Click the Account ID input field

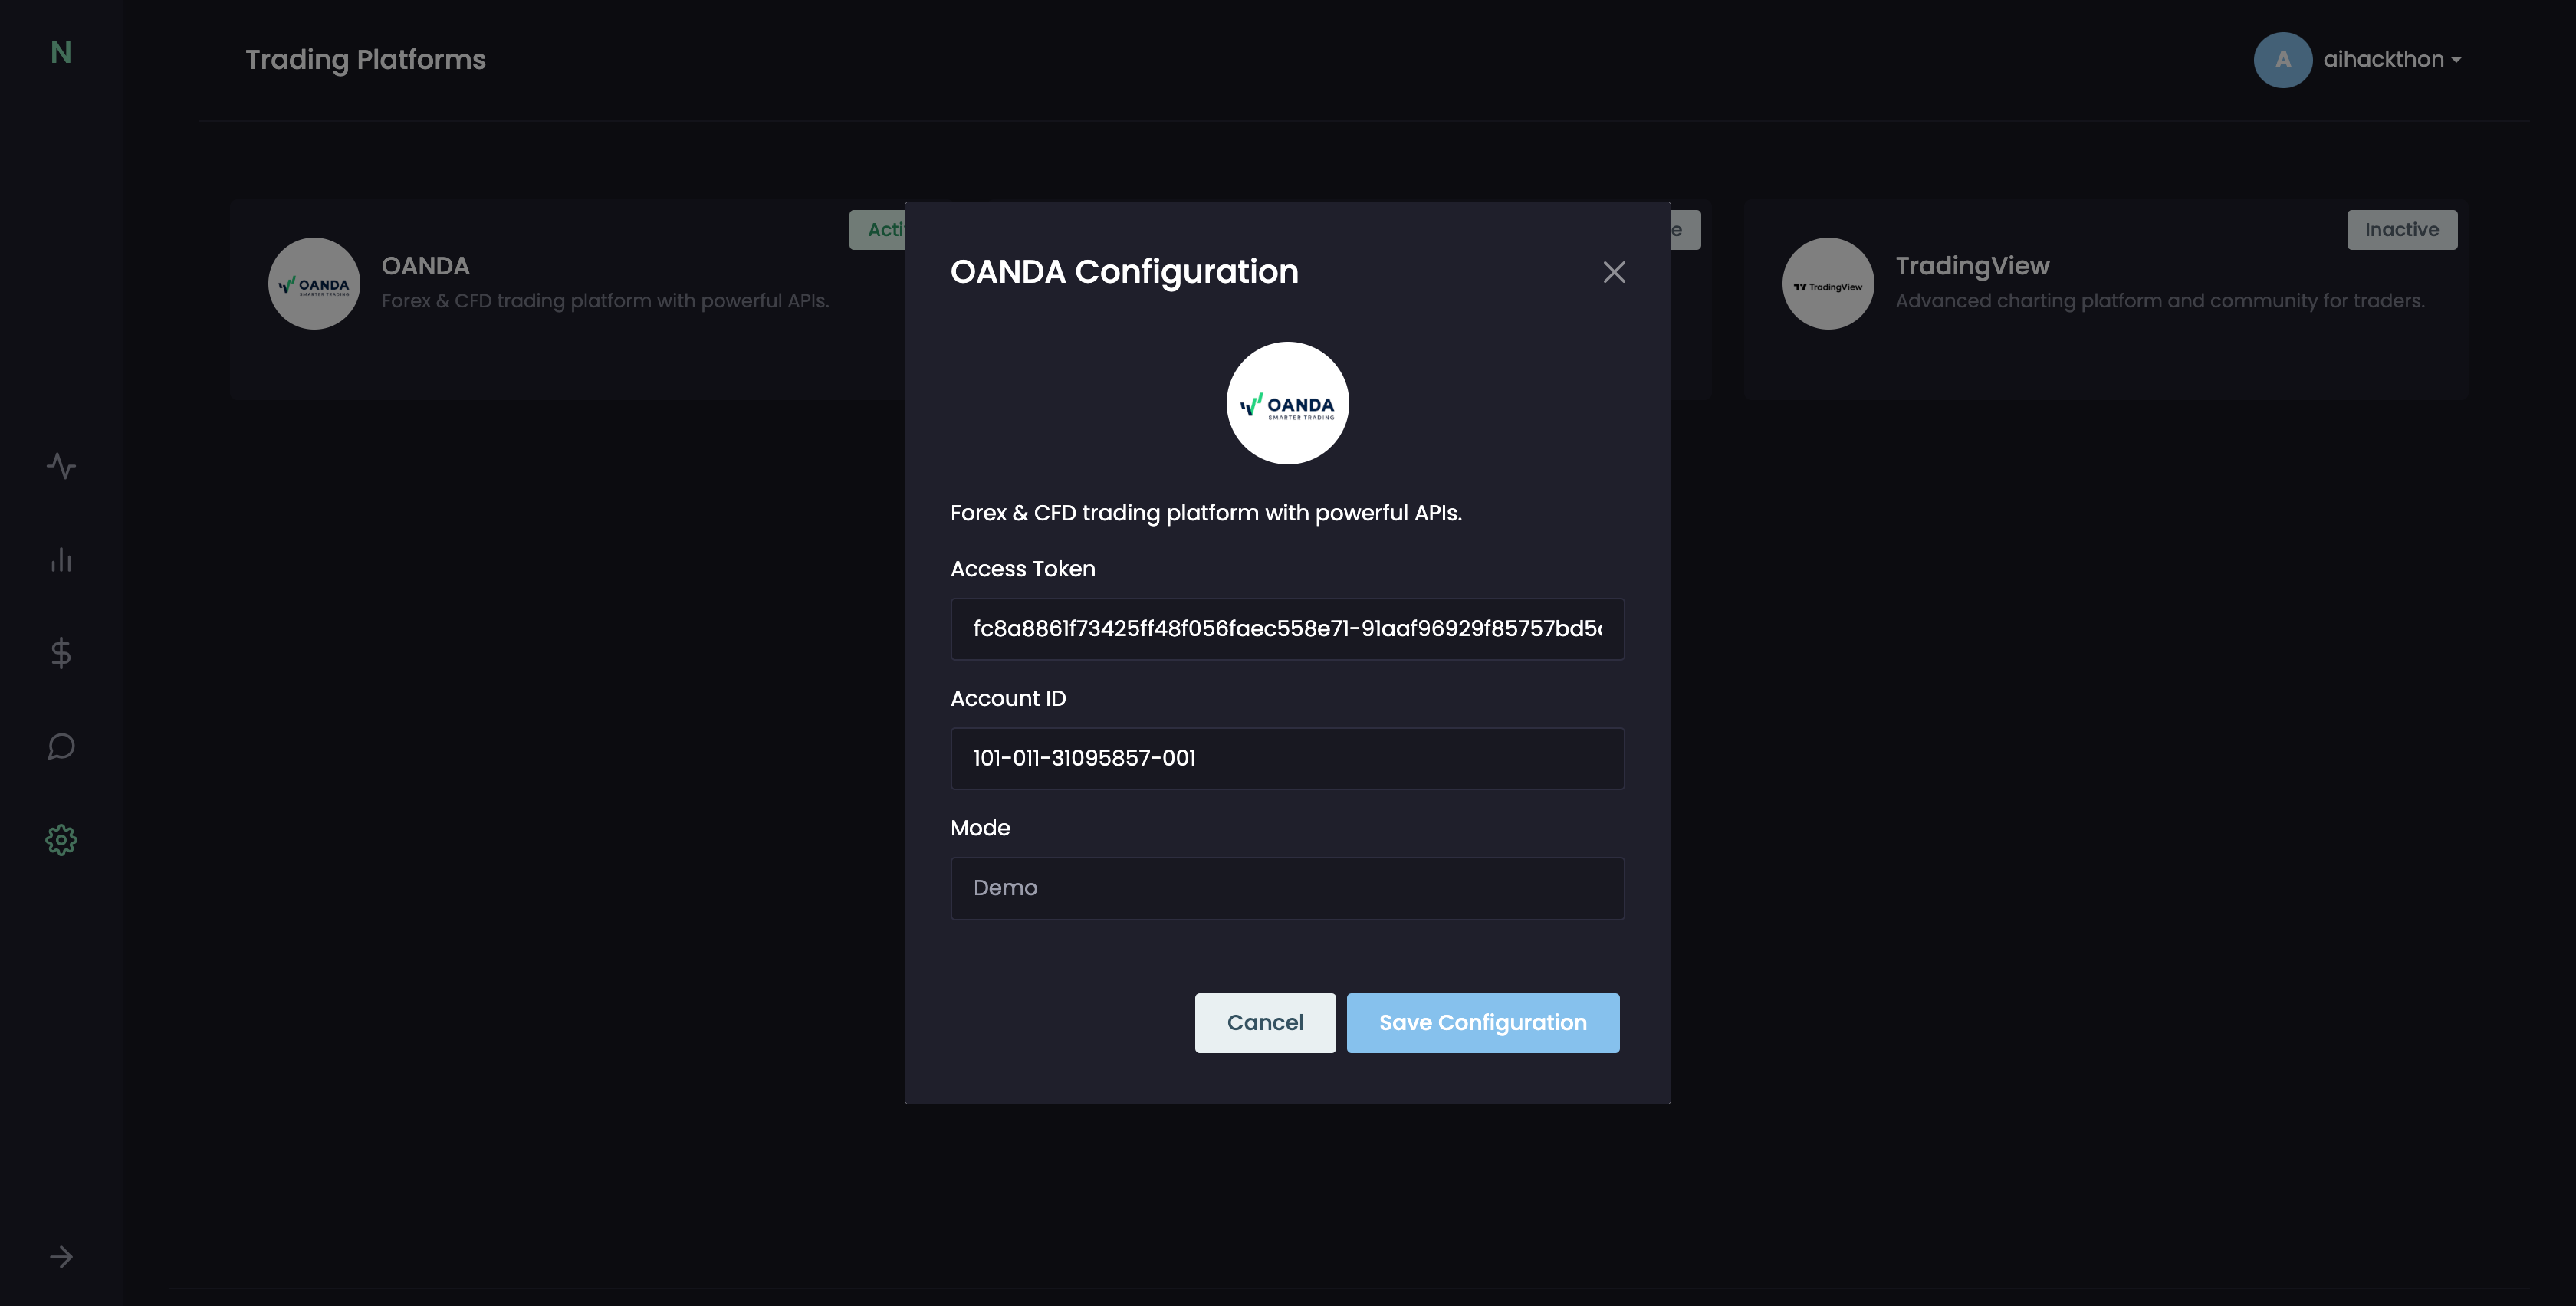(x=1287, y=758)
